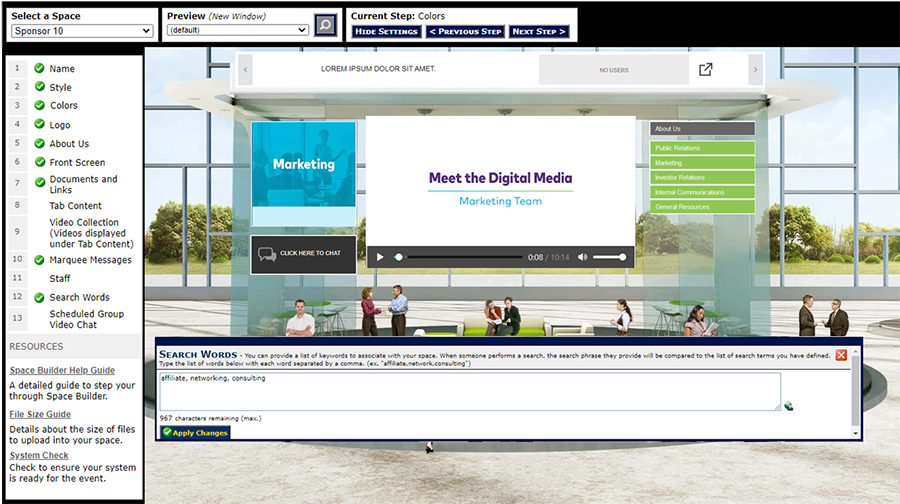Open the Tab Content step

point(76,206)
